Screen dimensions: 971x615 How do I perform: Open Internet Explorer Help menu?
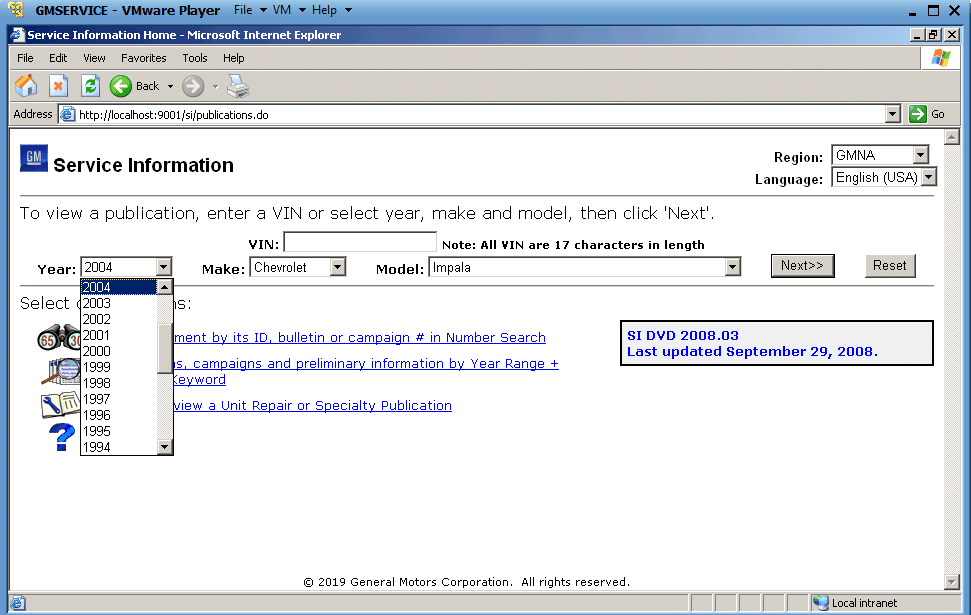pyautogui.click(x=233, y=58)
